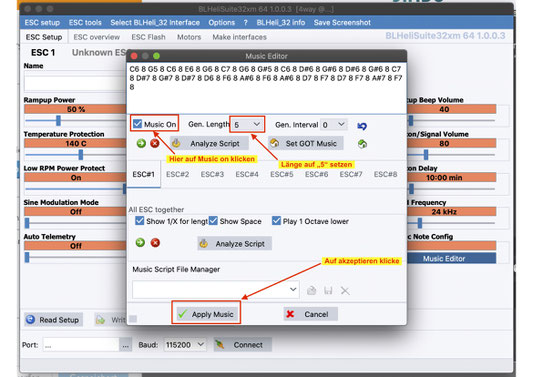Click the Apply Music button
Screen dimensions: 533x377
206,314
